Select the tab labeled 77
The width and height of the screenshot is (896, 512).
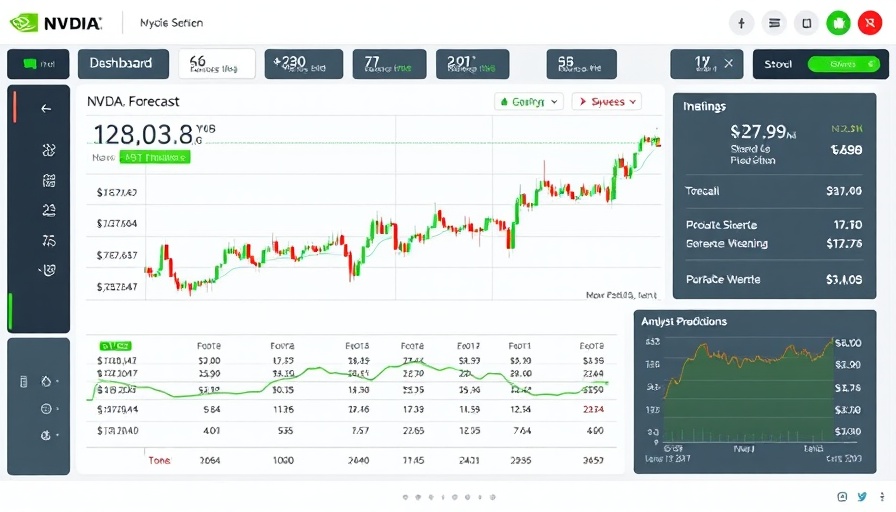389,63
